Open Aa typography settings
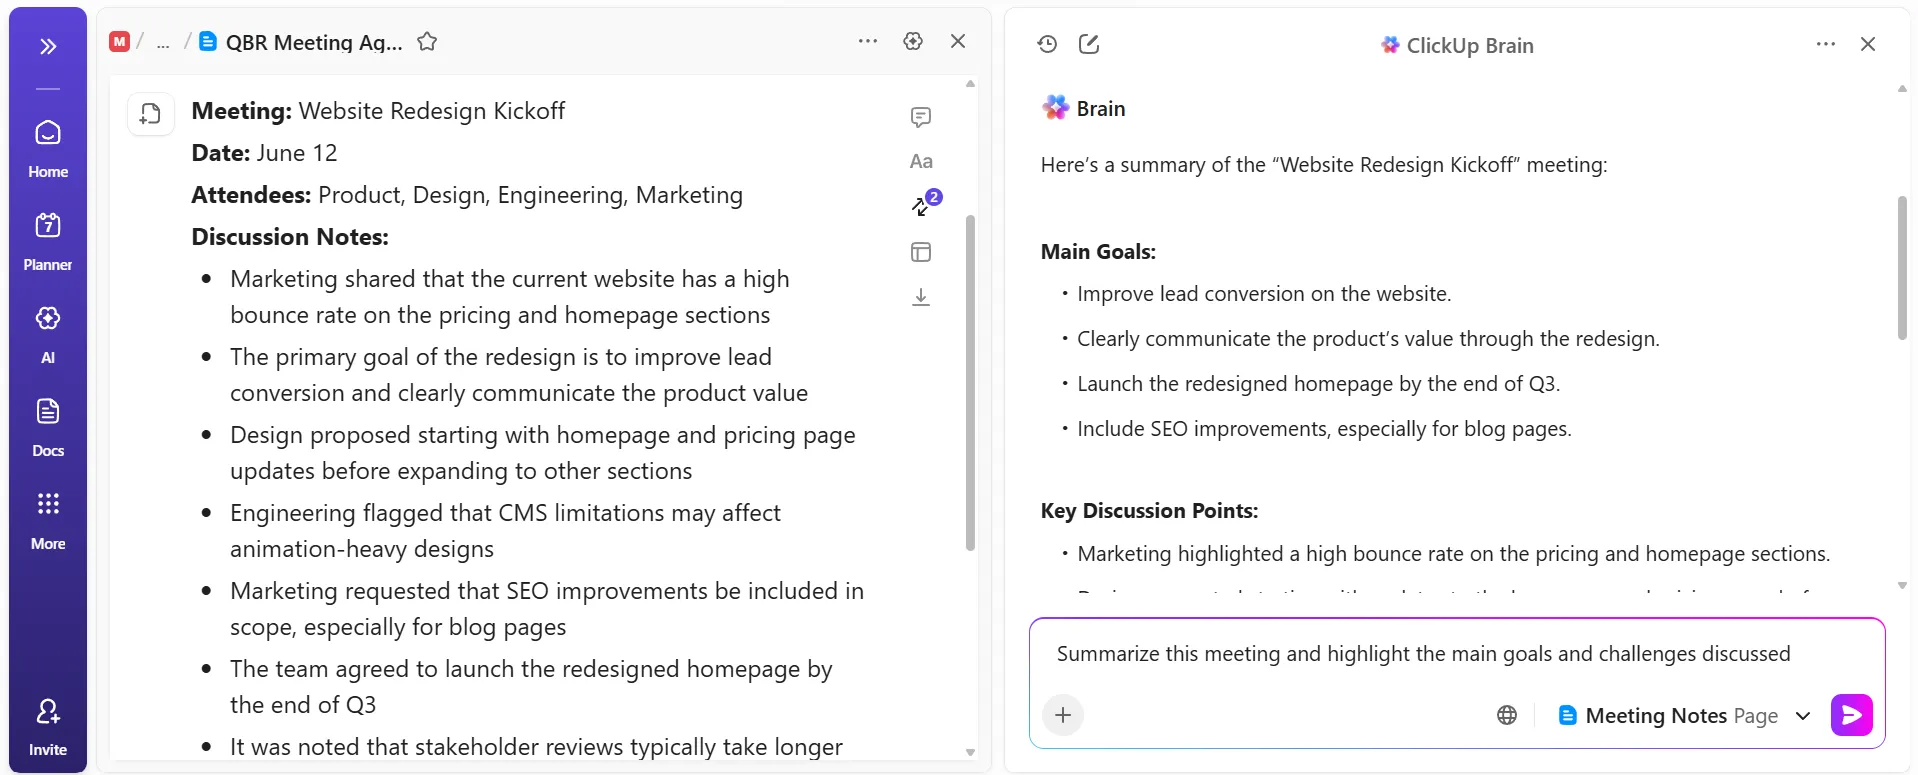 point(921,161)
